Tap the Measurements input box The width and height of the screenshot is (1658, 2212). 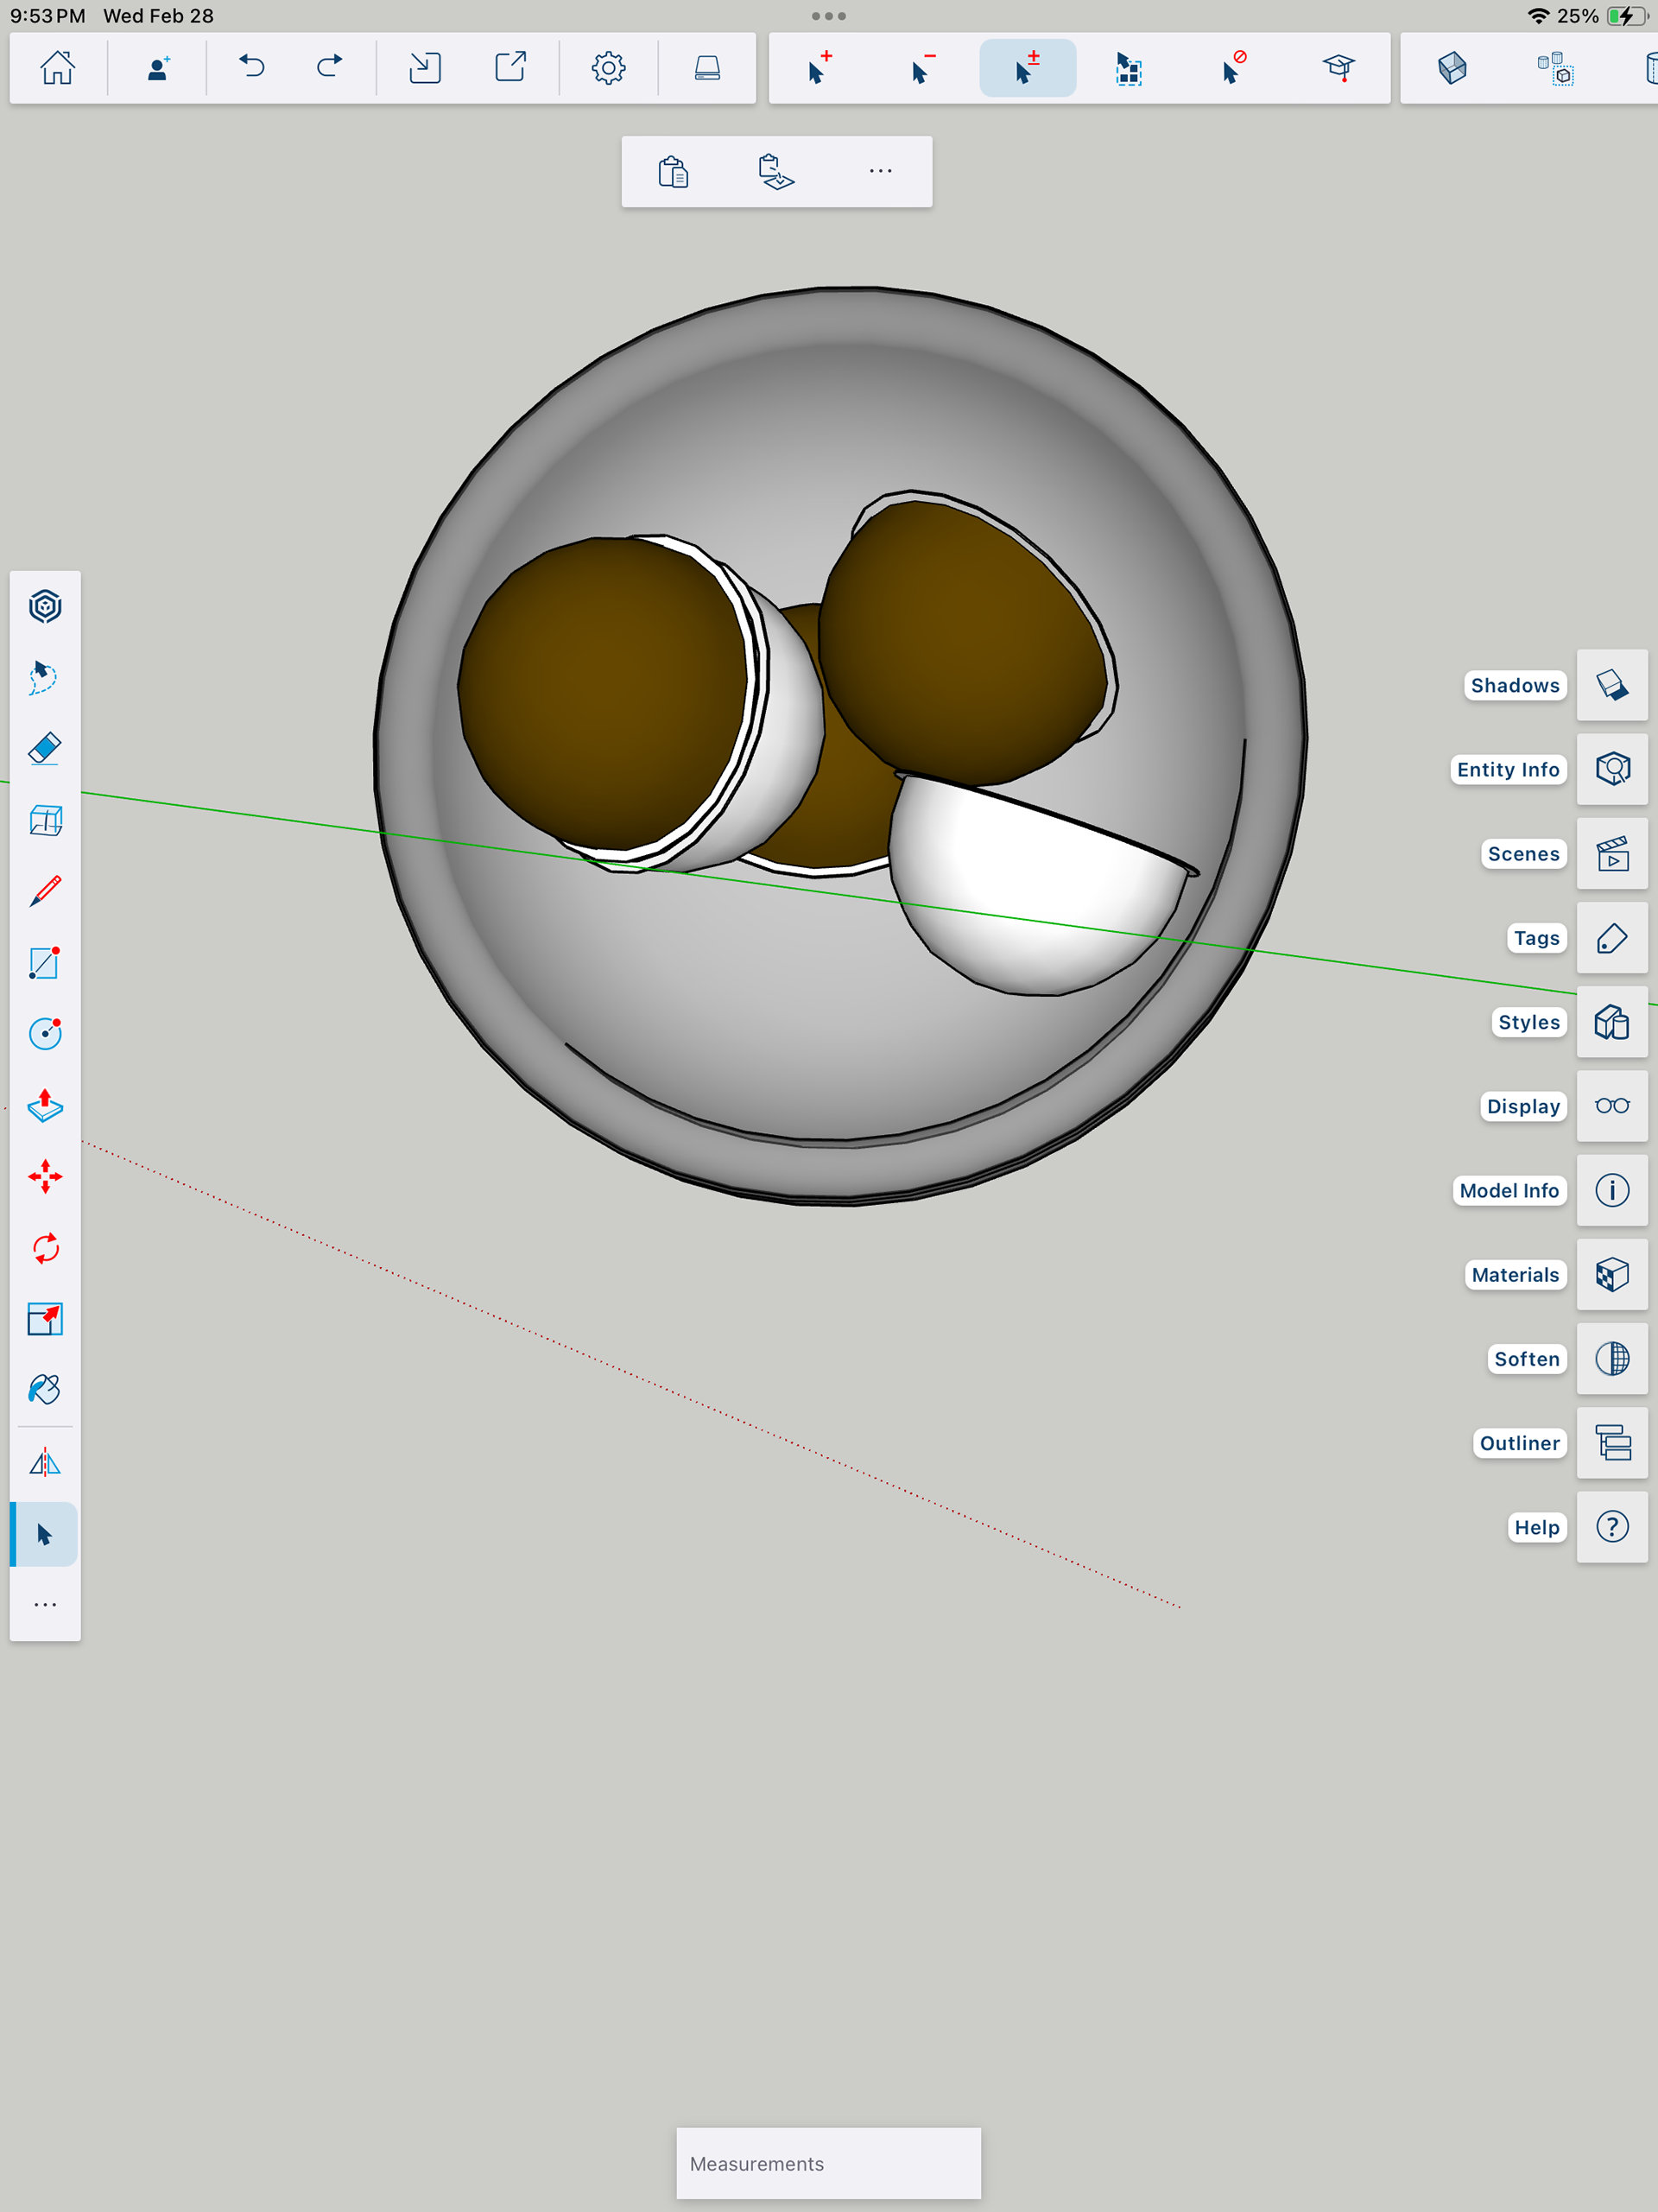click(828, 2163)
